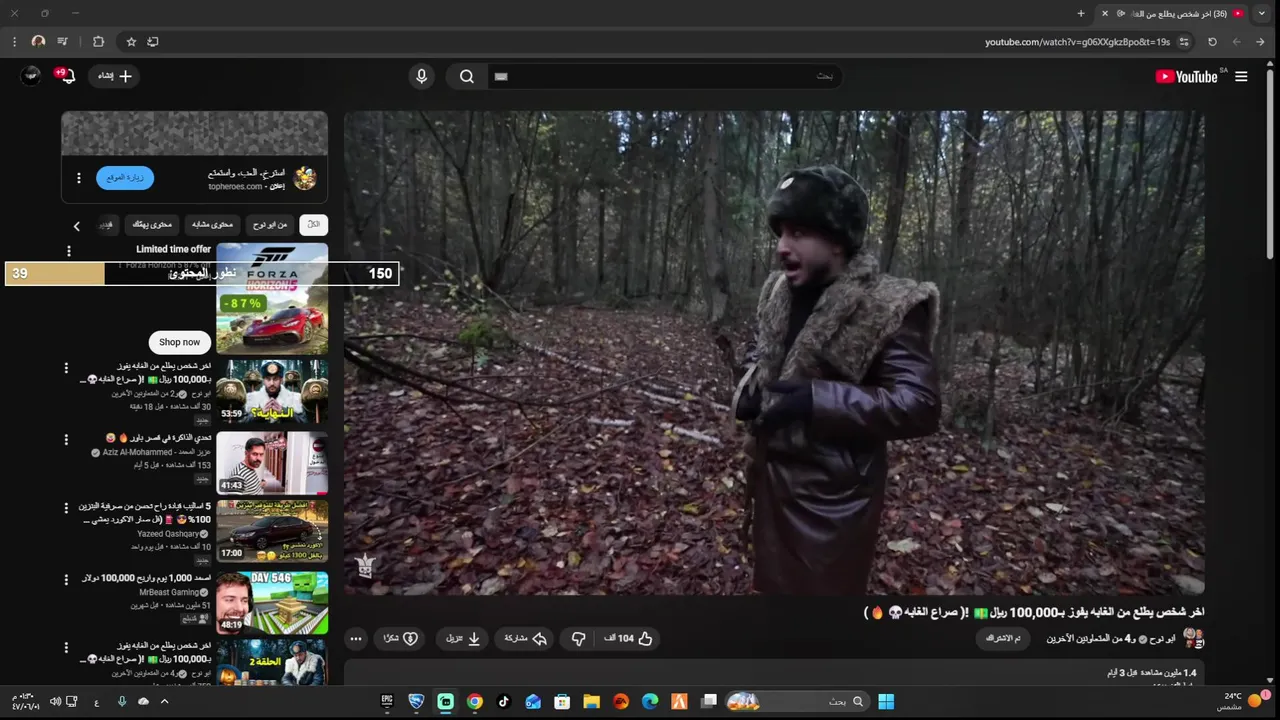Open taskbar volume control

[x=55, y=702]
